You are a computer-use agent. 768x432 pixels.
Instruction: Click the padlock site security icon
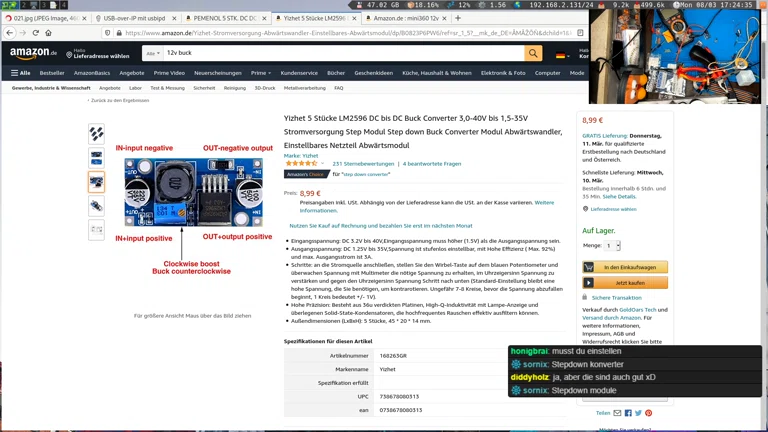coord(119,33)
